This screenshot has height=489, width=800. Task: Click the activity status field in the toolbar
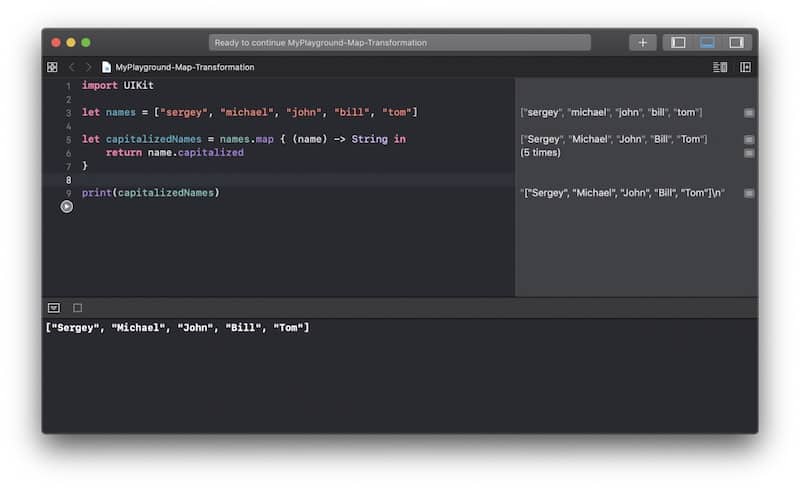point(399,42)
